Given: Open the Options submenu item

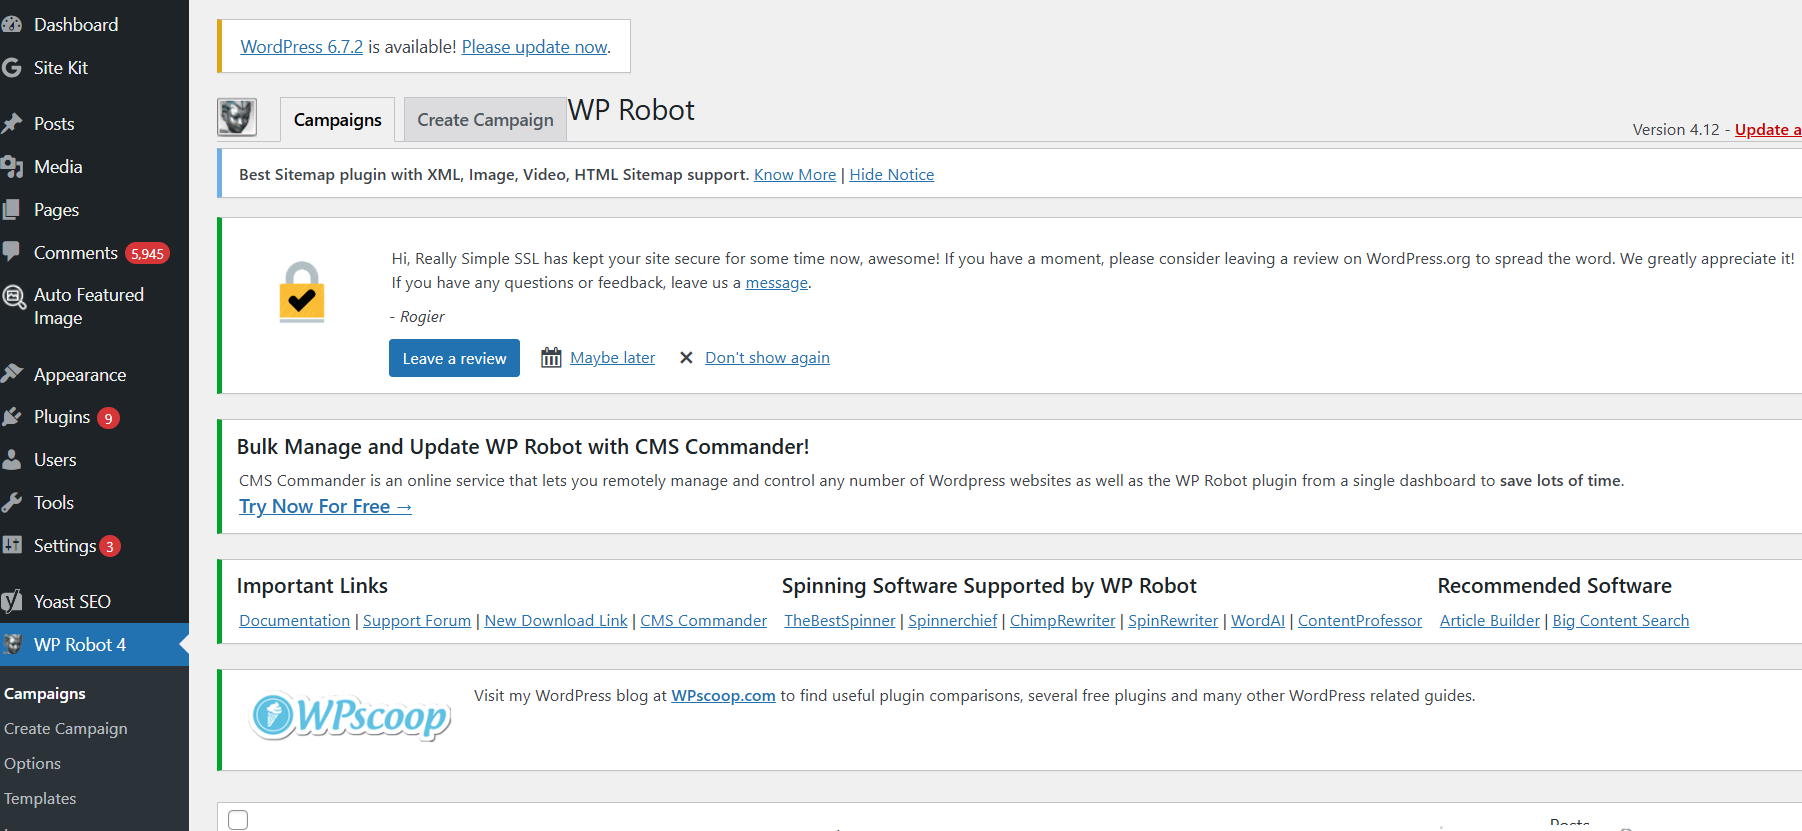Looking at the screenshot, I should (32, 764).
